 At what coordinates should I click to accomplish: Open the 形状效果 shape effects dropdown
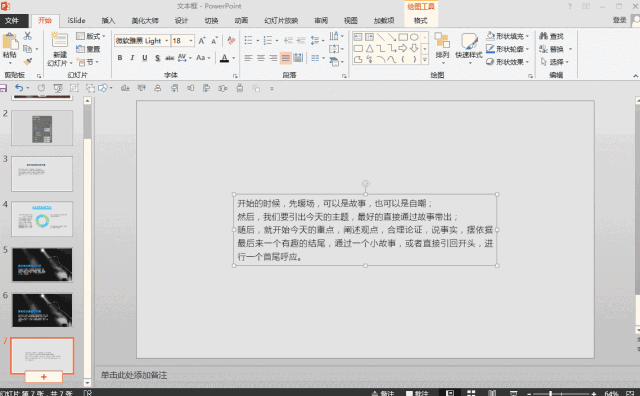(x=508, y=62)
